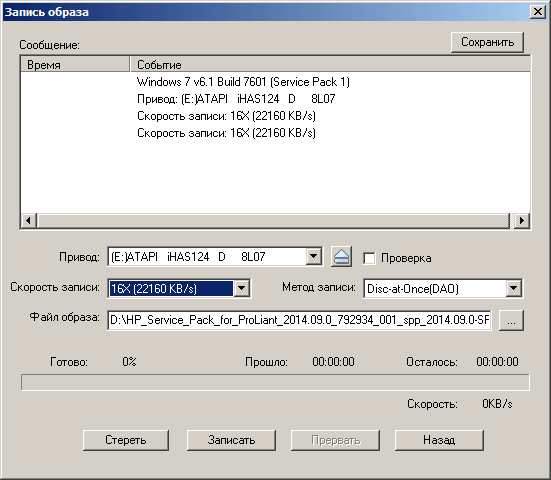Click the Сохранить button
Viewport: 551px width, 480px height.
point(487,42)
